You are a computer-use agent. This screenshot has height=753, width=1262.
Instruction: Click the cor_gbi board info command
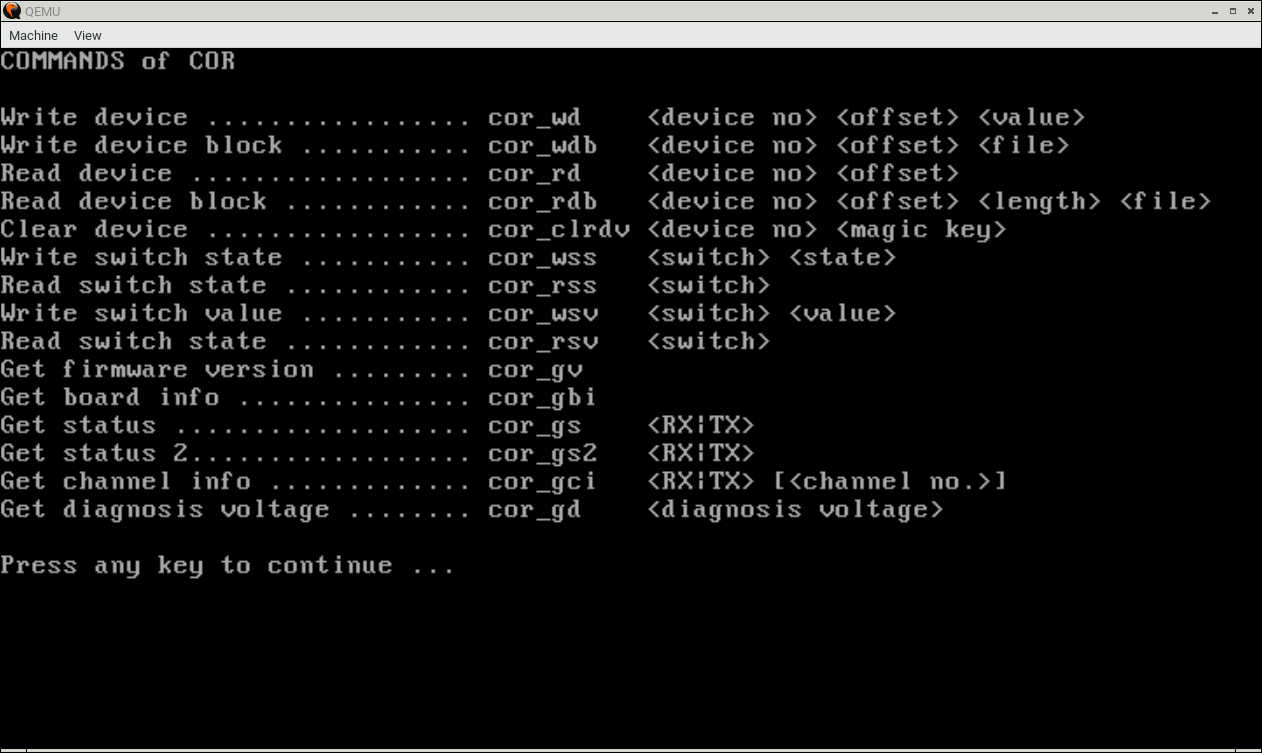pos(542,398)
